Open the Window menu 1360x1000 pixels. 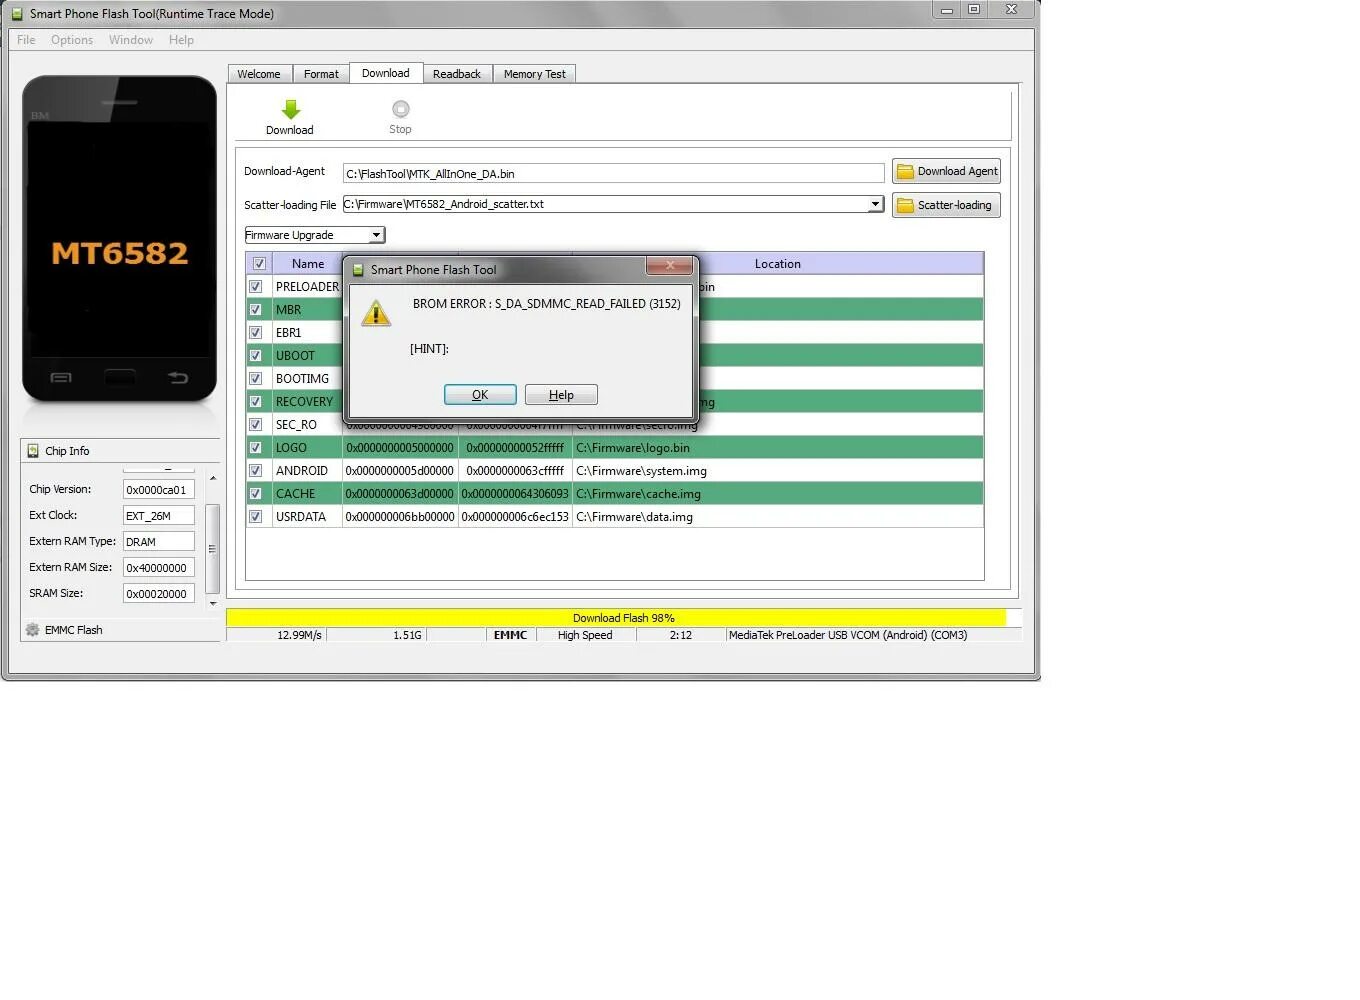131,40
